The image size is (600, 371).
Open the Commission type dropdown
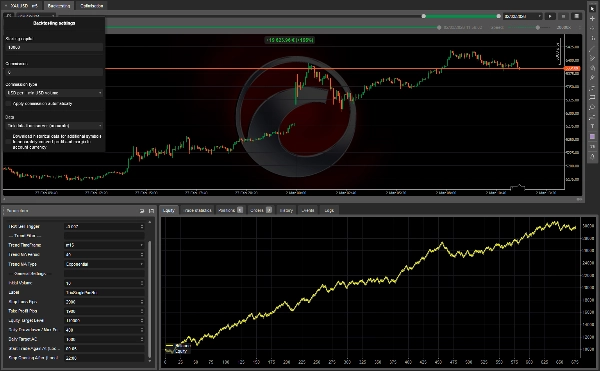[54, 93]
